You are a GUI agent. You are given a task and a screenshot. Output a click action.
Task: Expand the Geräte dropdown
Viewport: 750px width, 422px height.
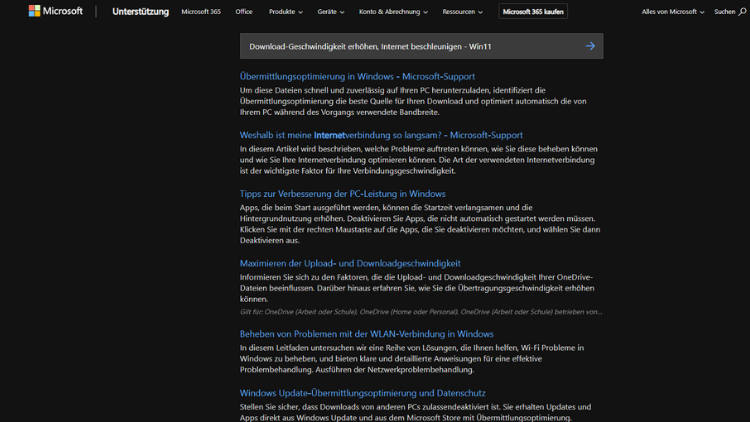tap(331, 11)
